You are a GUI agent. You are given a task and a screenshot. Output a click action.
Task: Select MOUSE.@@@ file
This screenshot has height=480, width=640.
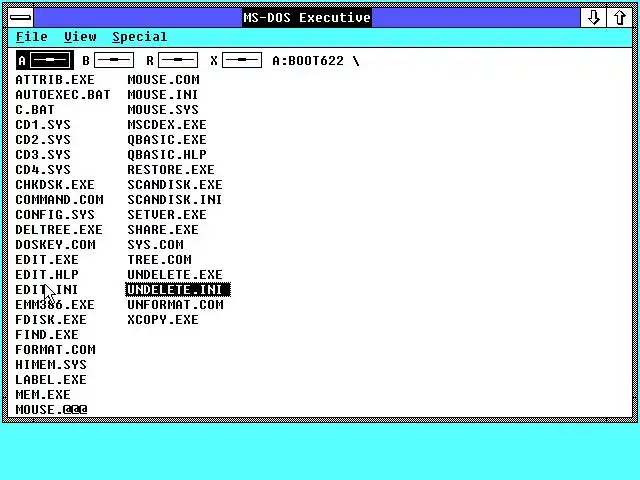(51, 409)
